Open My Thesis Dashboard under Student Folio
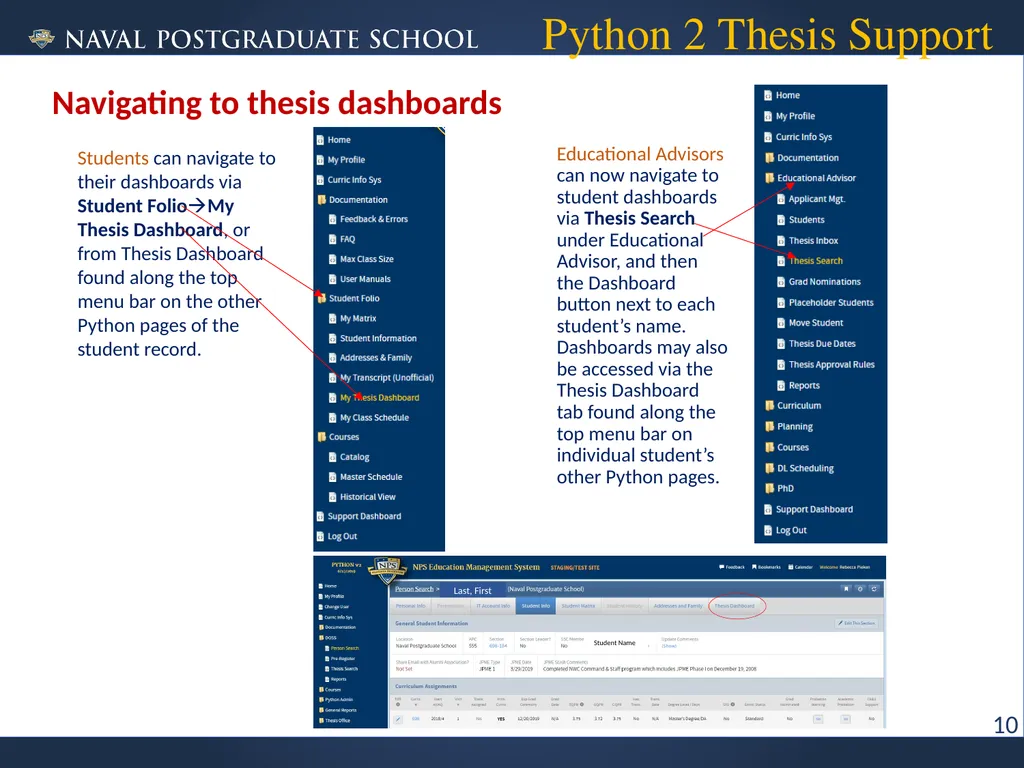1024x768 pixels. tap(379, 398)
